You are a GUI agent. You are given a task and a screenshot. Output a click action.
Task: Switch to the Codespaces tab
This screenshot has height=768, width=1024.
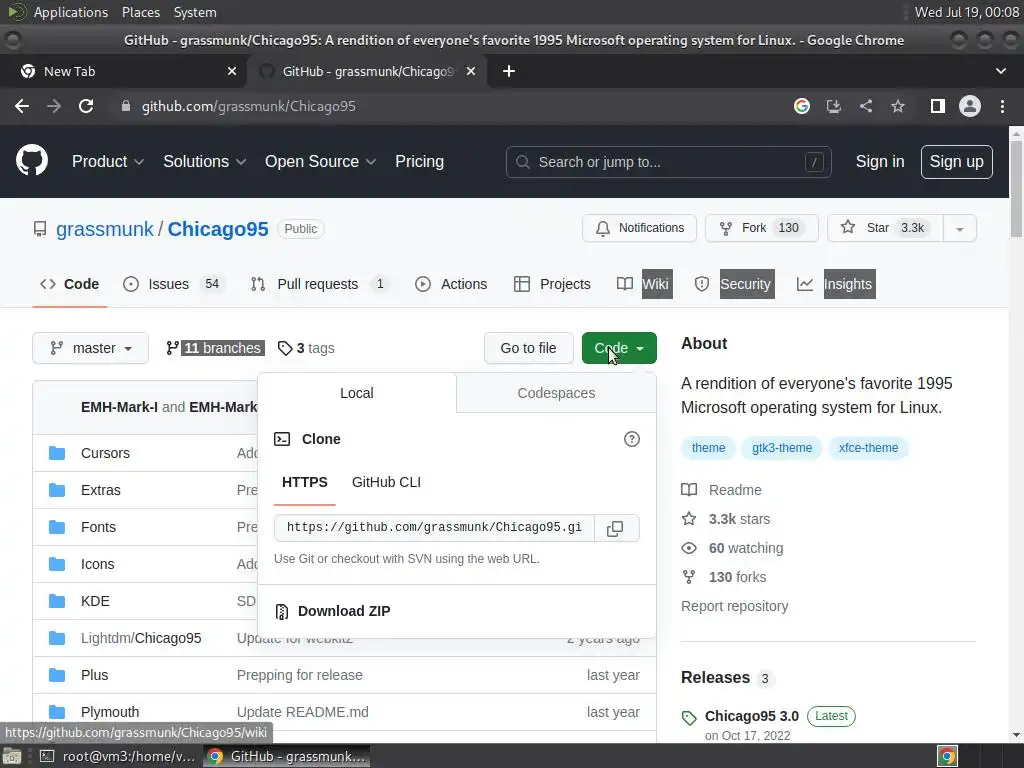click(x=556, y=393)
